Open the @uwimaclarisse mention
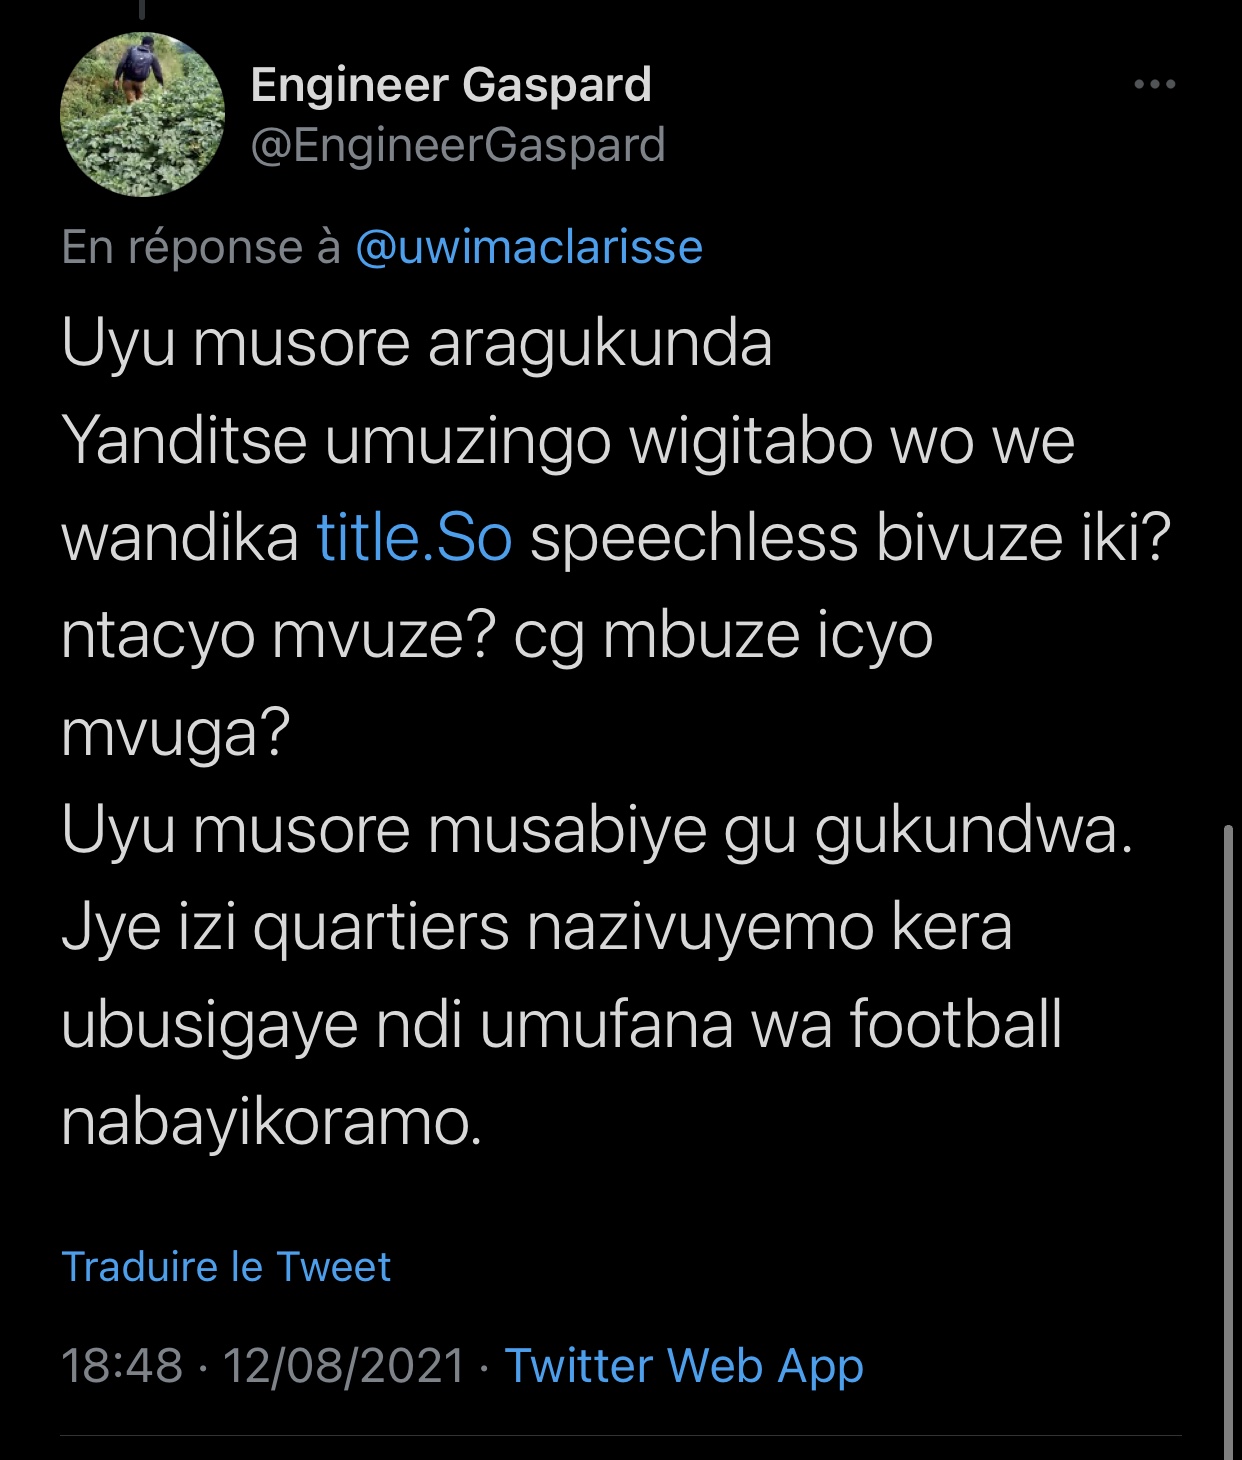This screenshot has height=1460, width=1242. click(529, 248)
